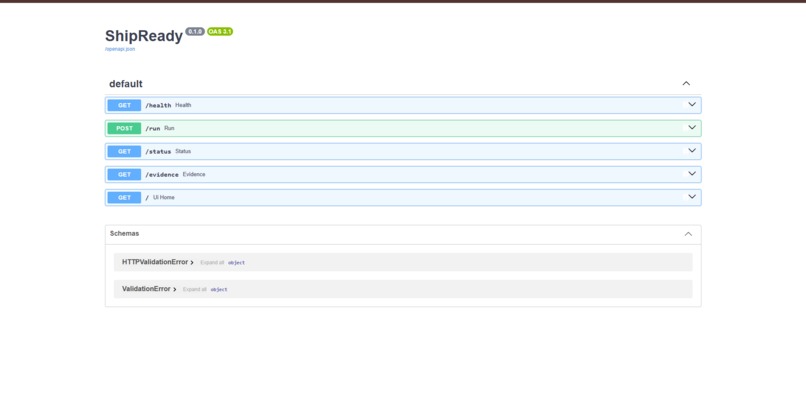
Task: Click the GET badge for /evidence
Action: pyautogui.click(x=124, y=175)
